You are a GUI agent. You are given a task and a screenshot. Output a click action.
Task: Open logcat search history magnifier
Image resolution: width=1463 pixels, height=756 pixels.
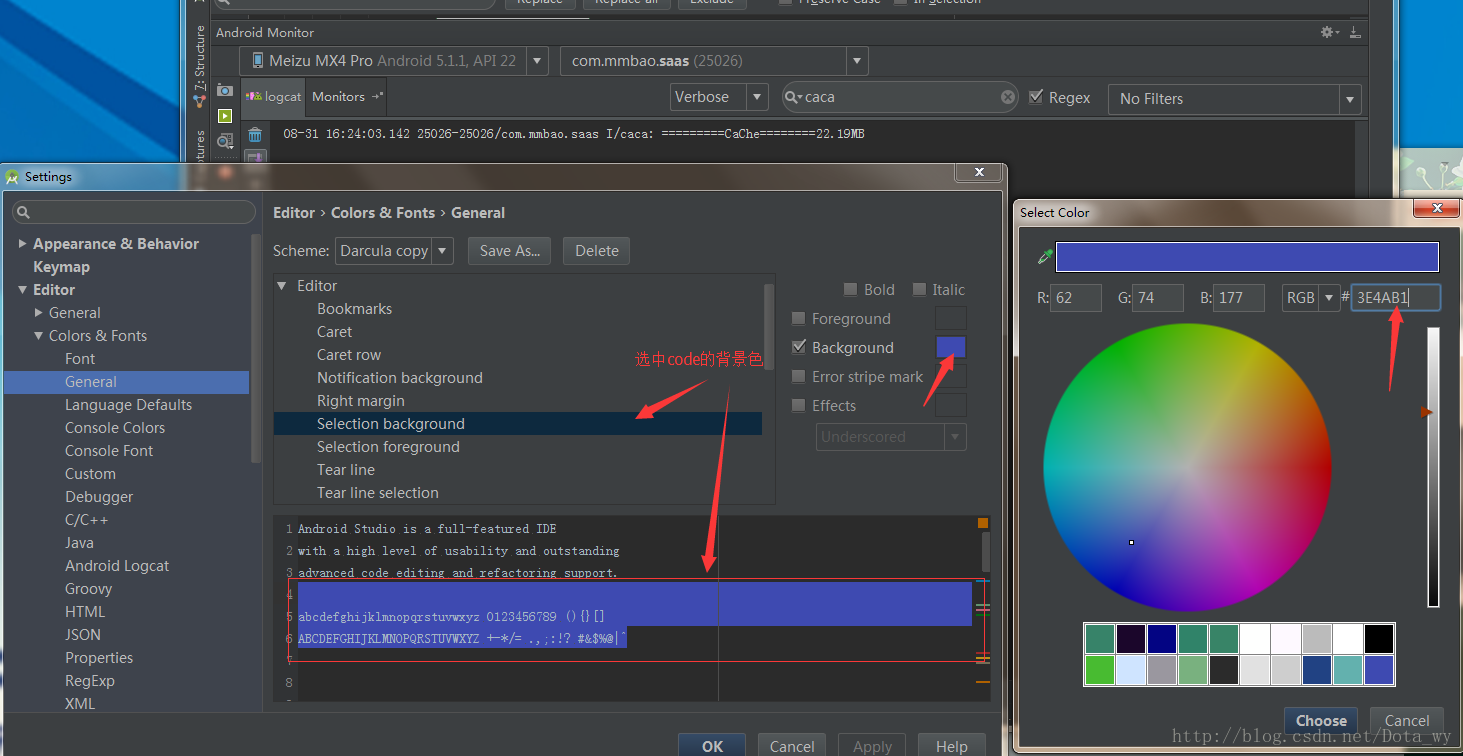[x=793, y=97]
